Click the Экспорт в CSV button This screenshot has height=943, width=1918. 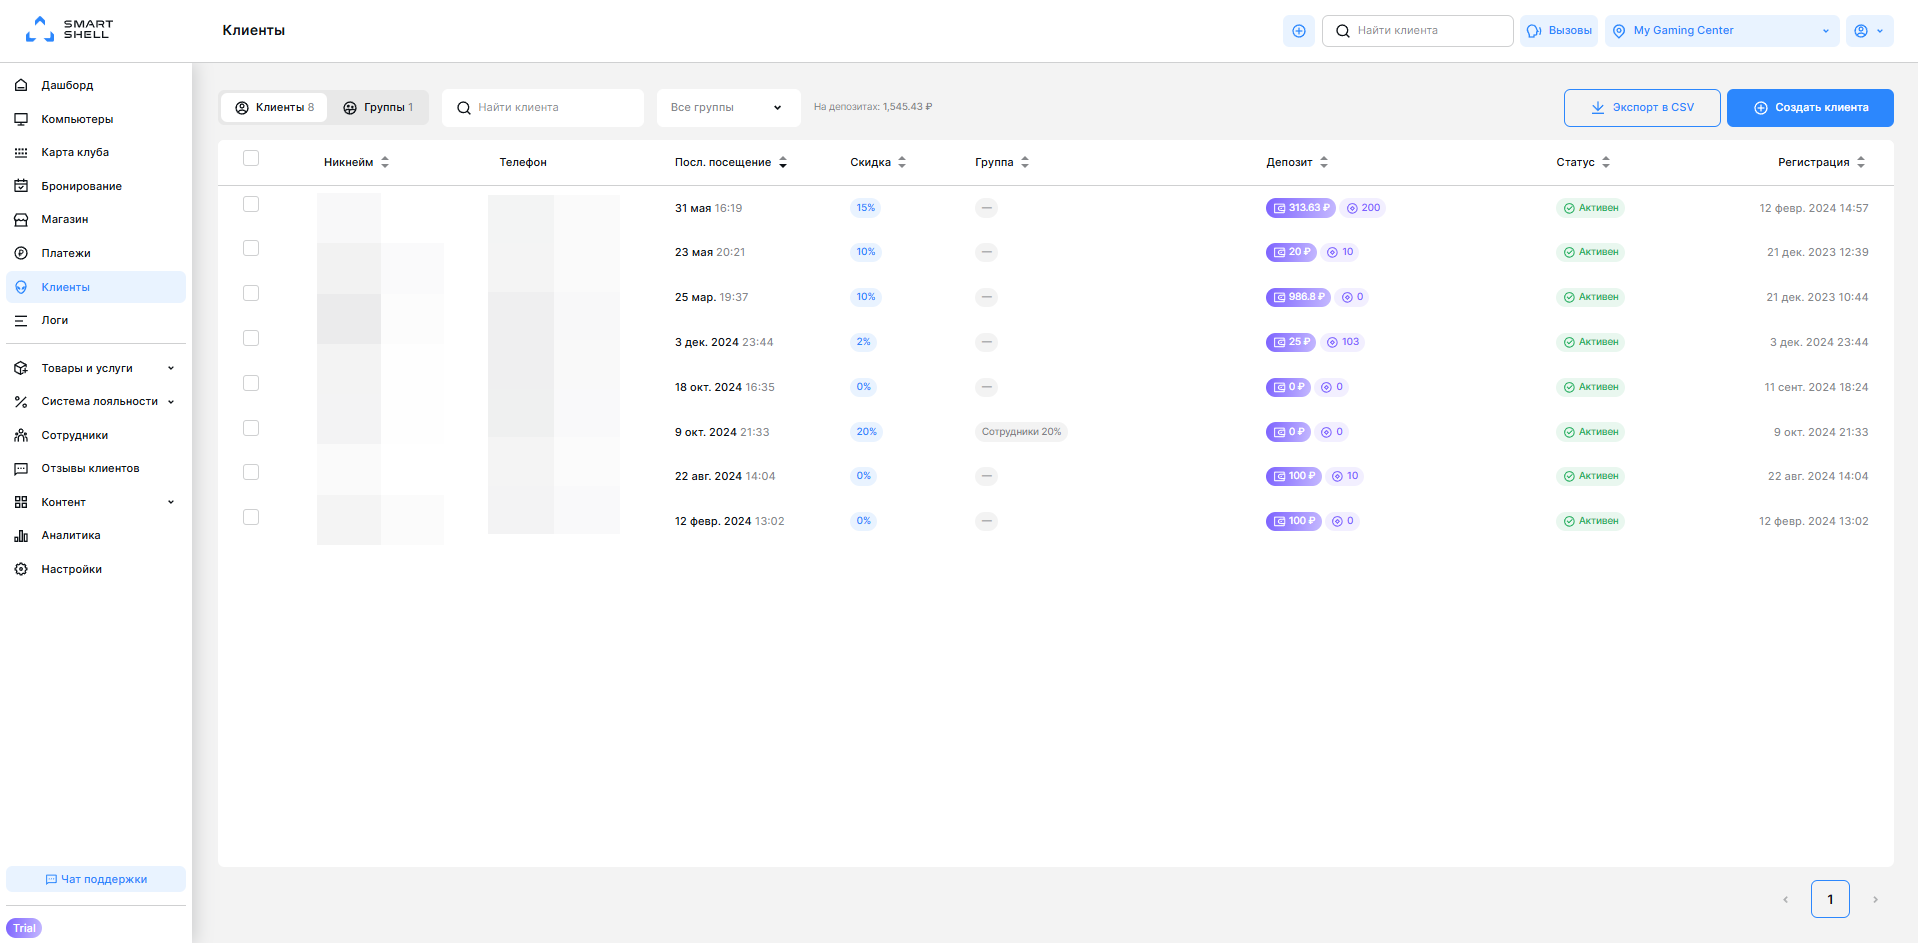tap(1642, 108)
